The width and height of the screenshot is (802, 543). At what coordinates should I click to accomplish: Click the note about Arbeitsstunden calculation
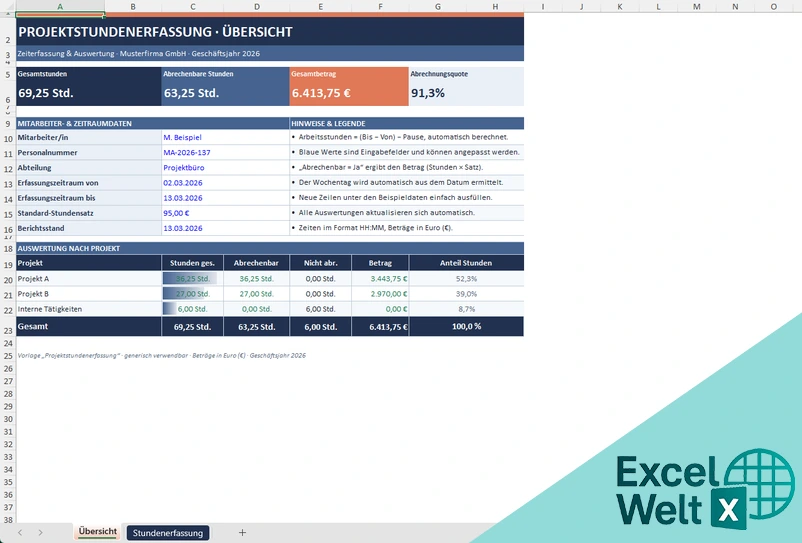[x=404, y=137]
